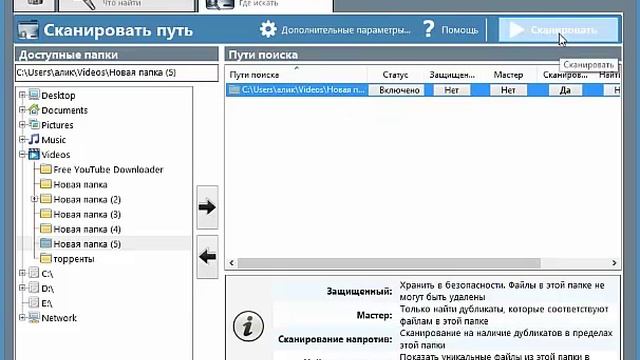Expand the Pictures tree node

[22, 124]
